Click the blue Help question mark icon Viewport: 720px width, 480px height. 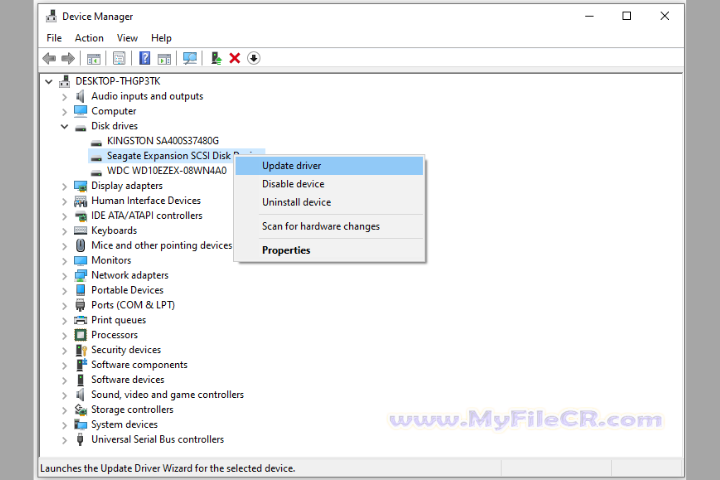pos(145,58)
